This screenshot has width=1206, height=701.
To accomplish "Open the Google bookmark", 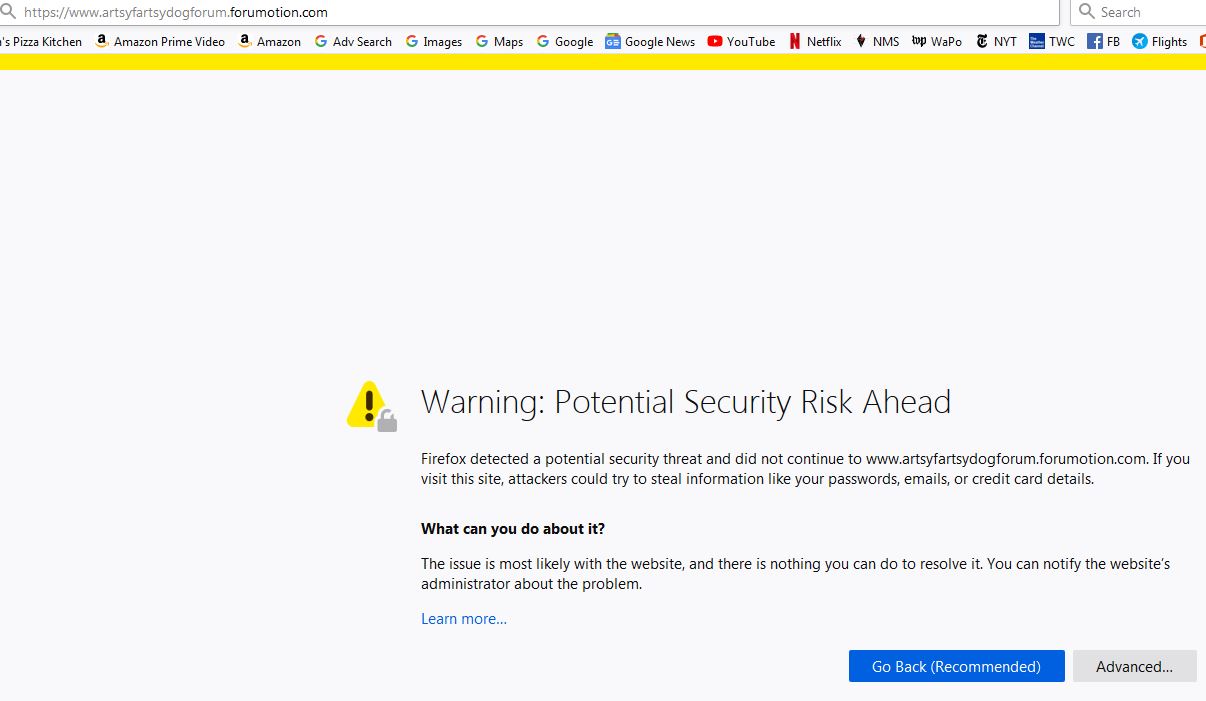I will (x=565, y=41).
